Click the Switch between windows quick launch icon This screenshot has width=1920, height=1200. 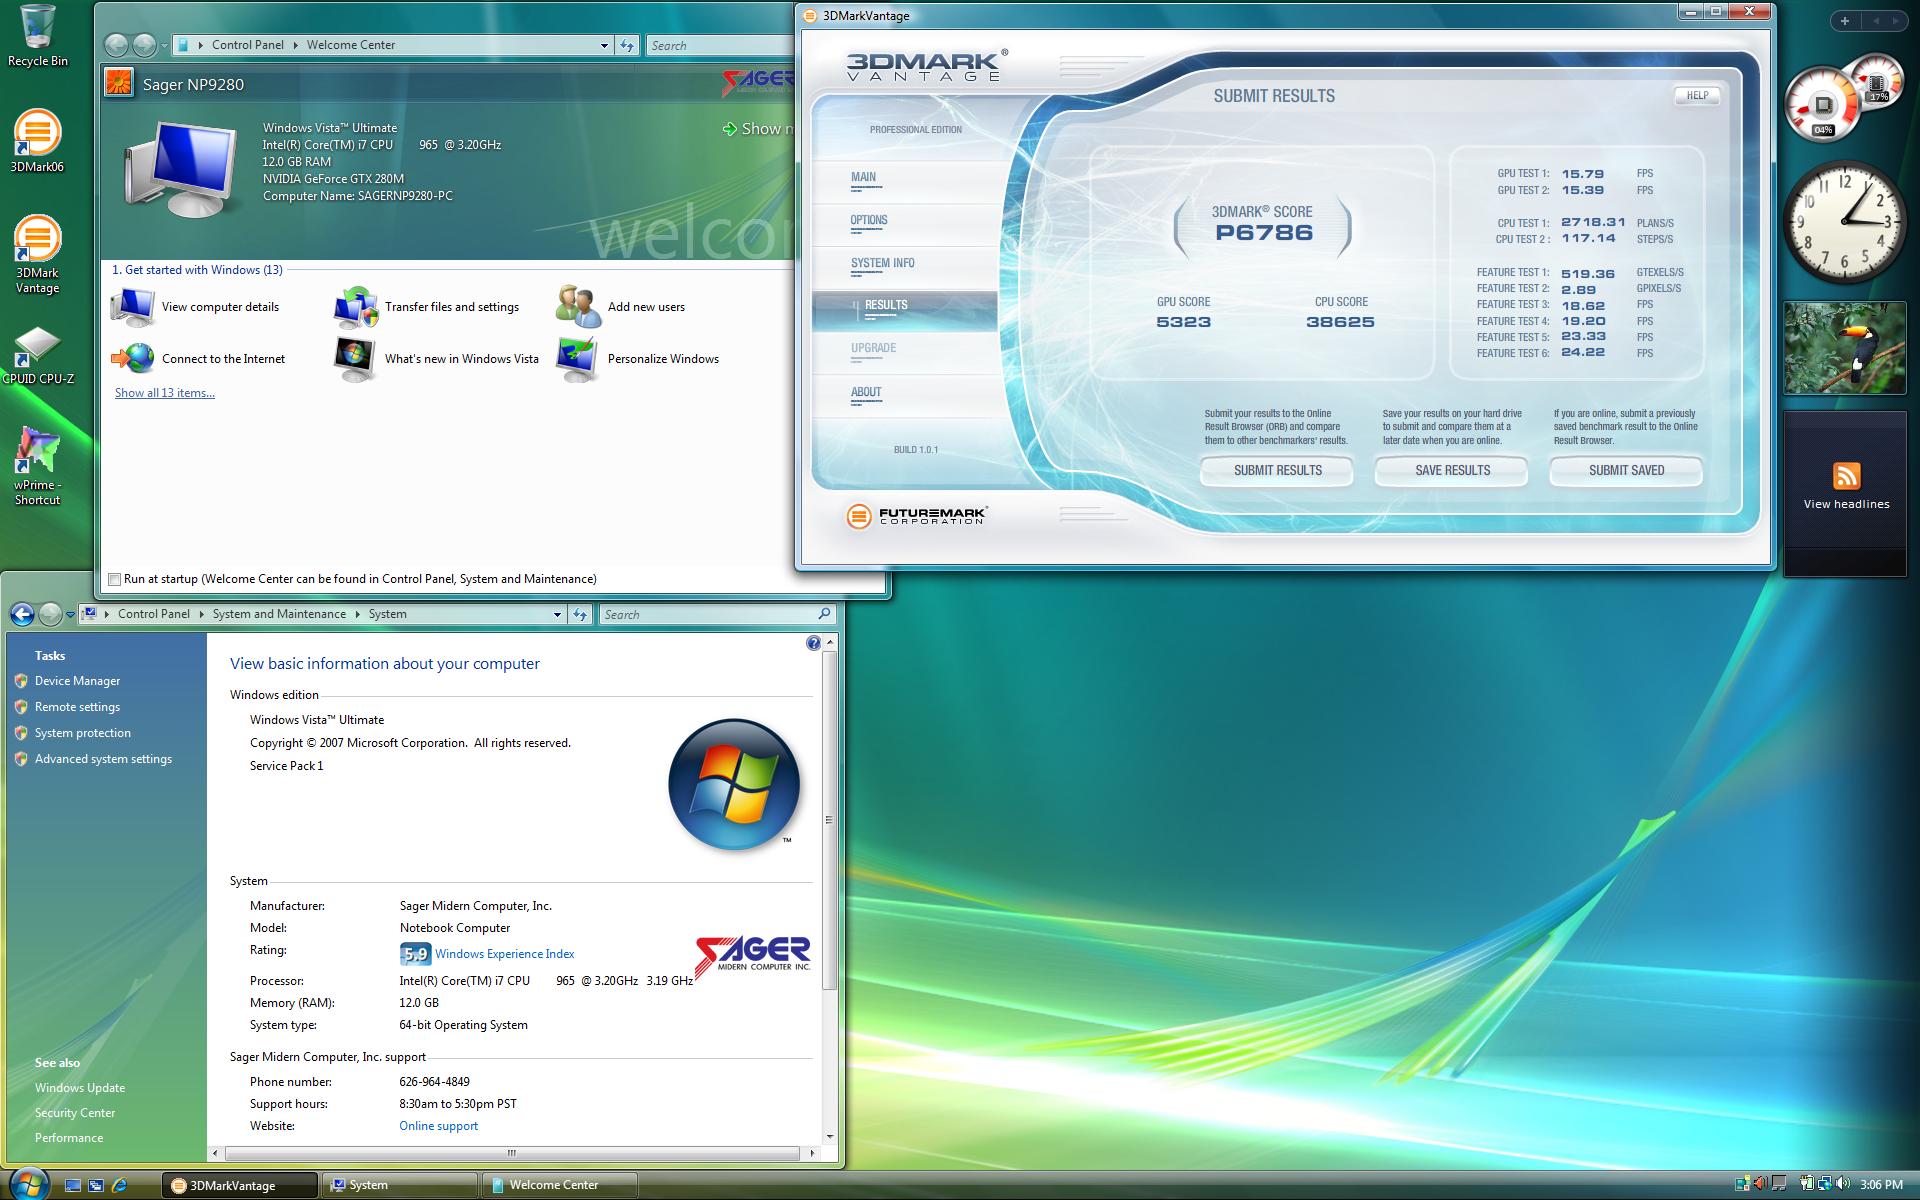point(96,1185)
